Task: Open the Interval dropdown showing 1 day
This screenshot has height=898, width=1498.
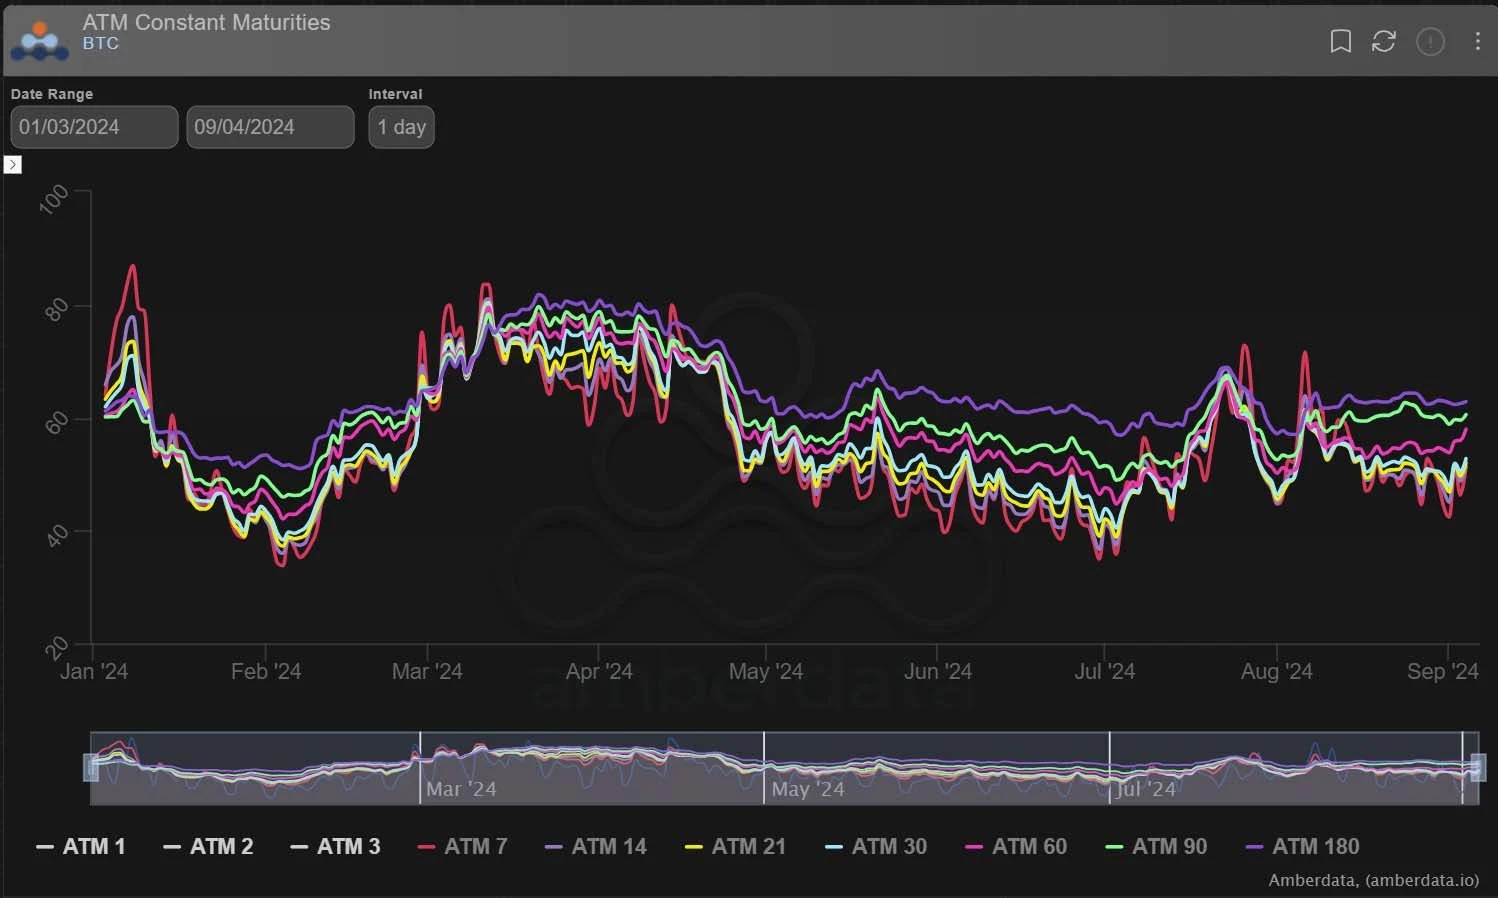Action: (401, 127)
